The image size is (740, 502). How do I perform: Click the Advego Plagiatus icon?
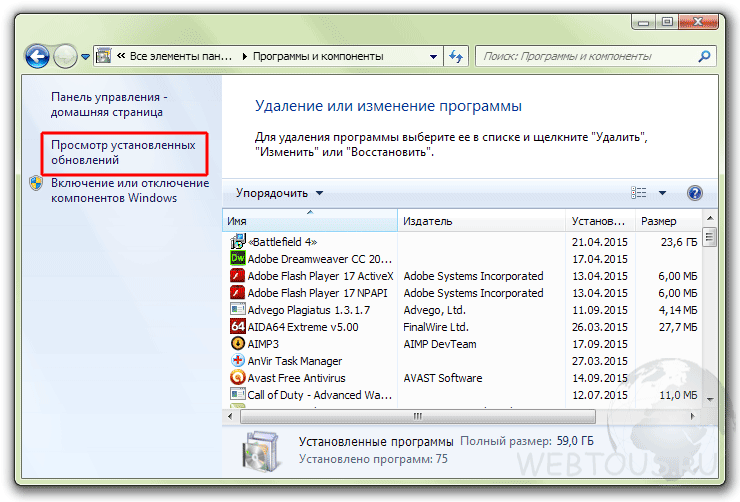pos(237,309)
